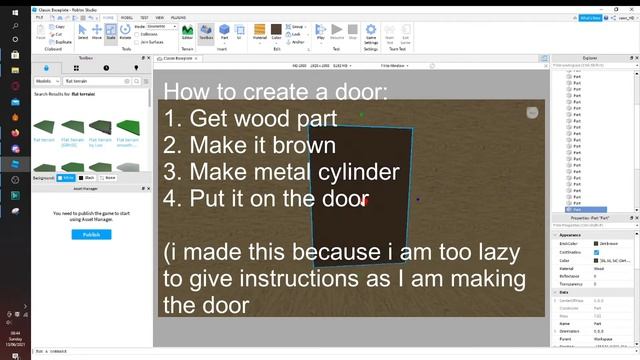This screenshot has width=640, height=360.
Task: Click the Material property value Wood
Action: click(x=599, y=269)
